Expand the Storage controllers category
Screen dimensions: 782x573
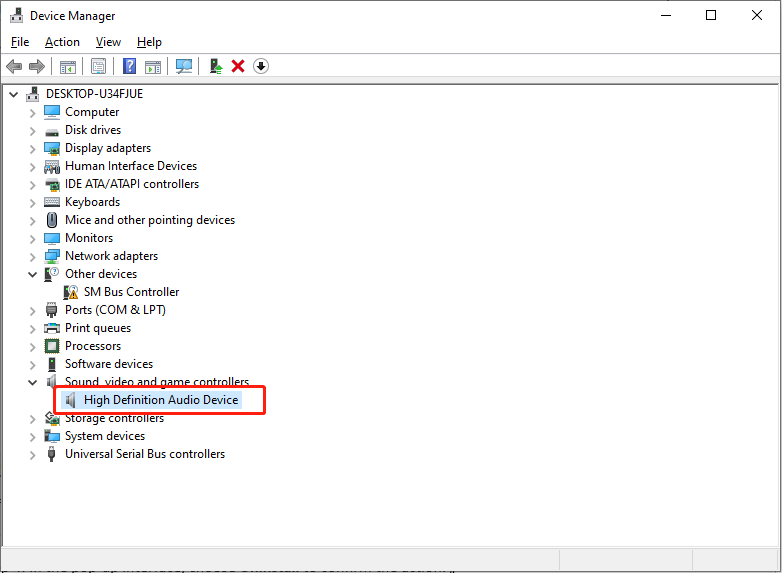[x=32, y=419]
